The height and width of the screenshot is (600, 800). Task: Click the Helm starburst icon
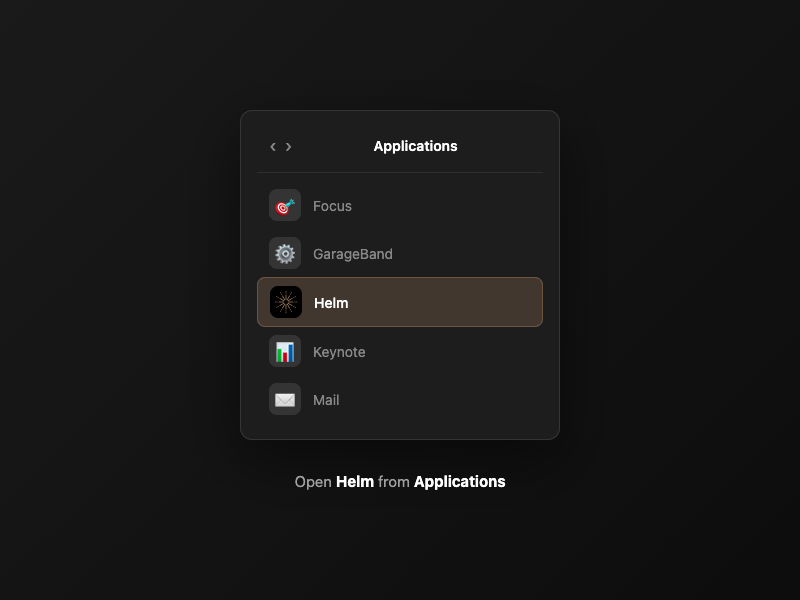286,302
